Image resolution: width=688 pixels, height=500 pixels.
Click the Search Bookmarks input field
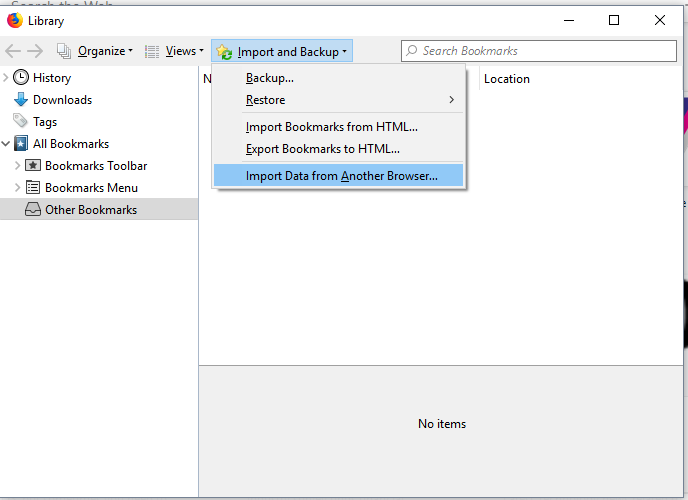pos(540,51)
